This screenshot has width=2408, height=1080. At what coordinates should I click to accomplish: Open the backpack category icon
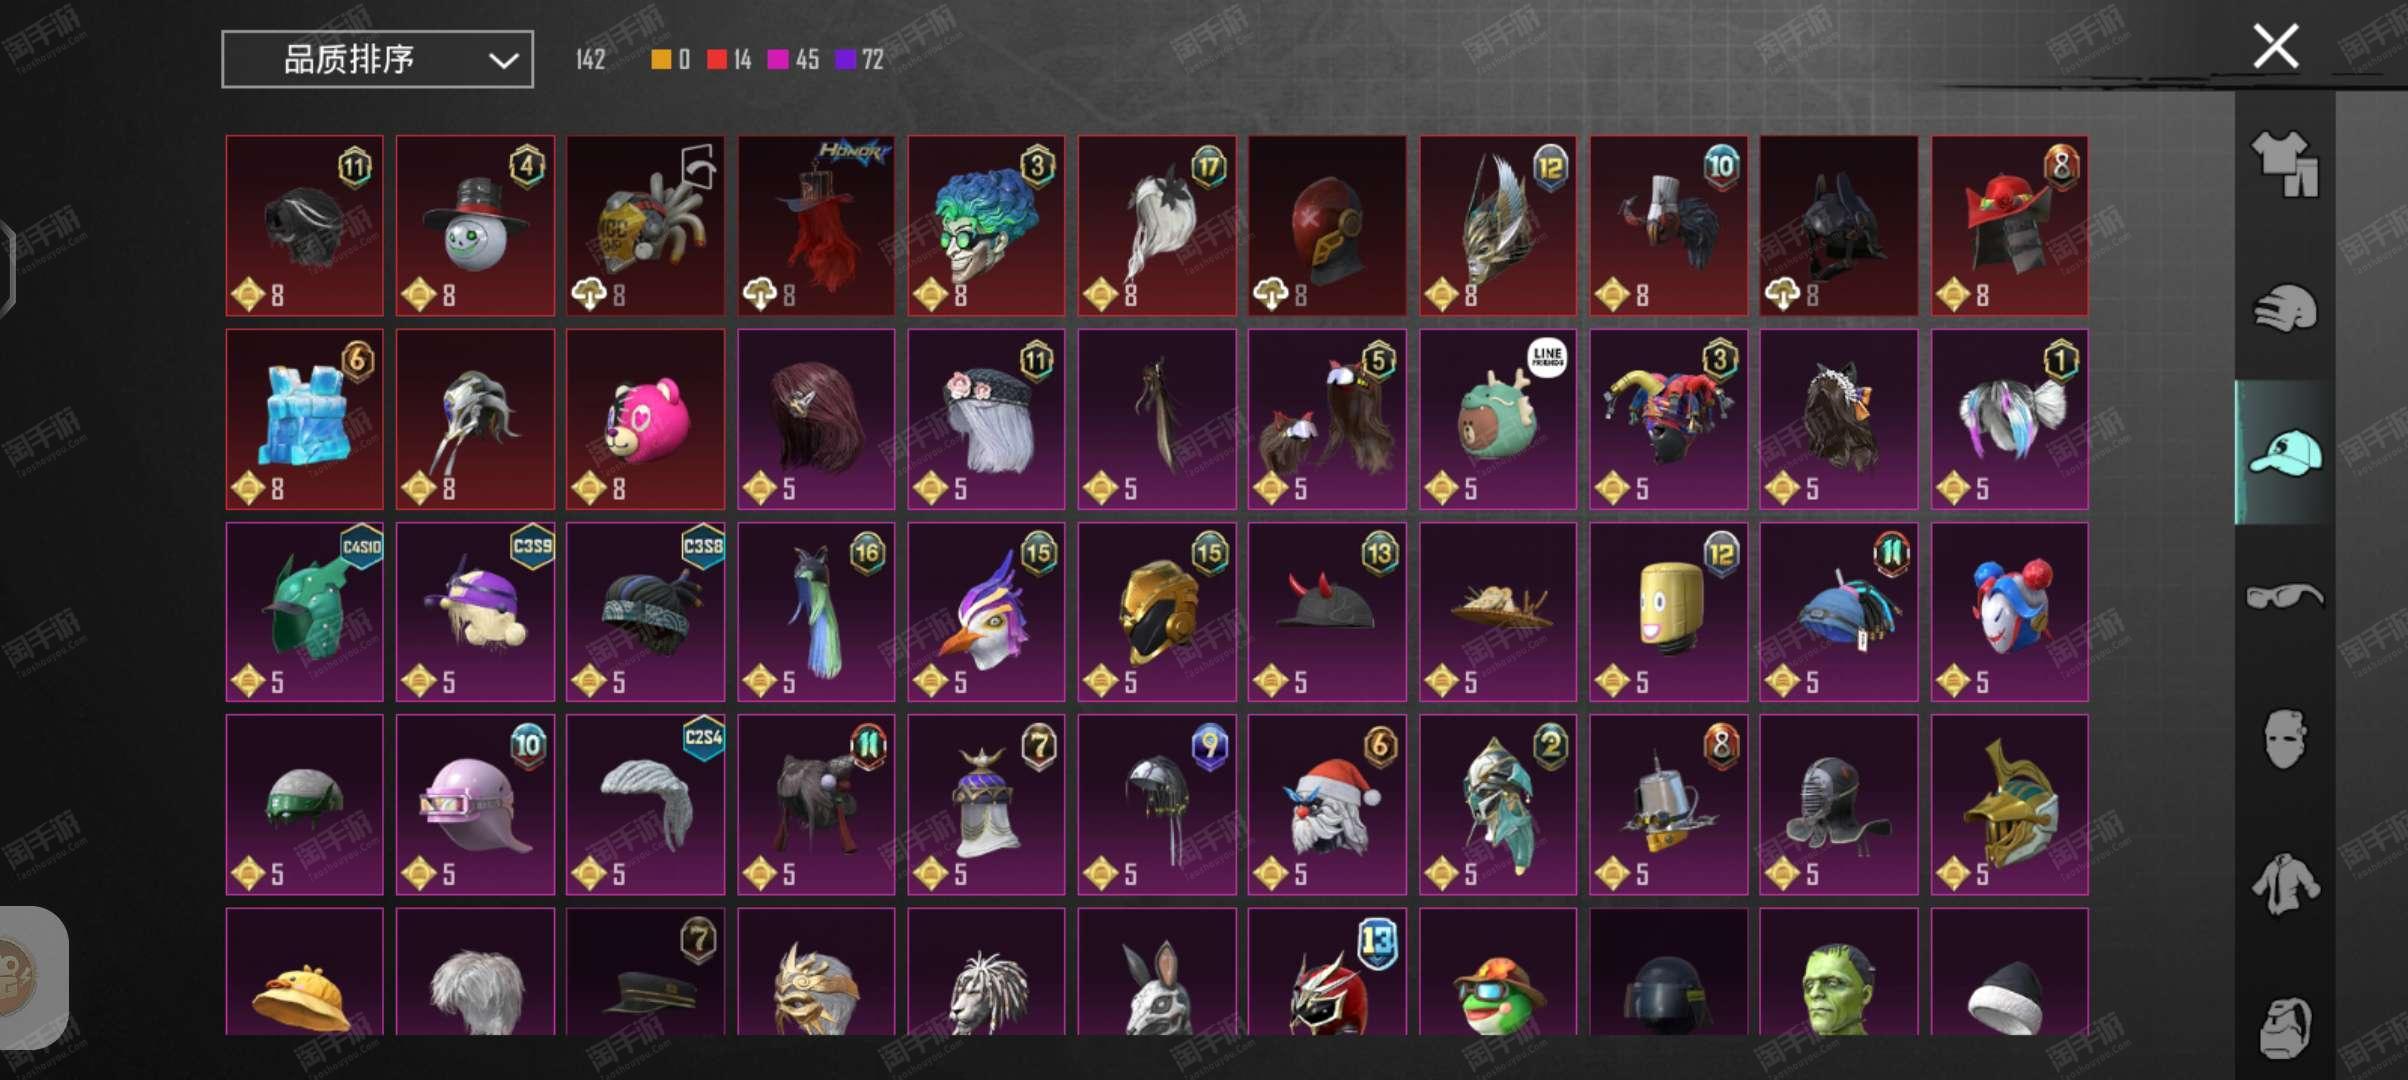tap(2285, 1027)
